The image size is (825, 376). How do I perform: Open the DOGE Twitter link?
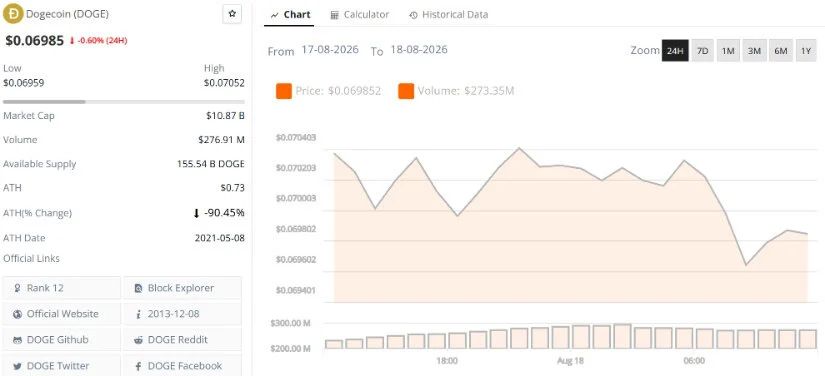pyautogui.click(x=62, y=365)
